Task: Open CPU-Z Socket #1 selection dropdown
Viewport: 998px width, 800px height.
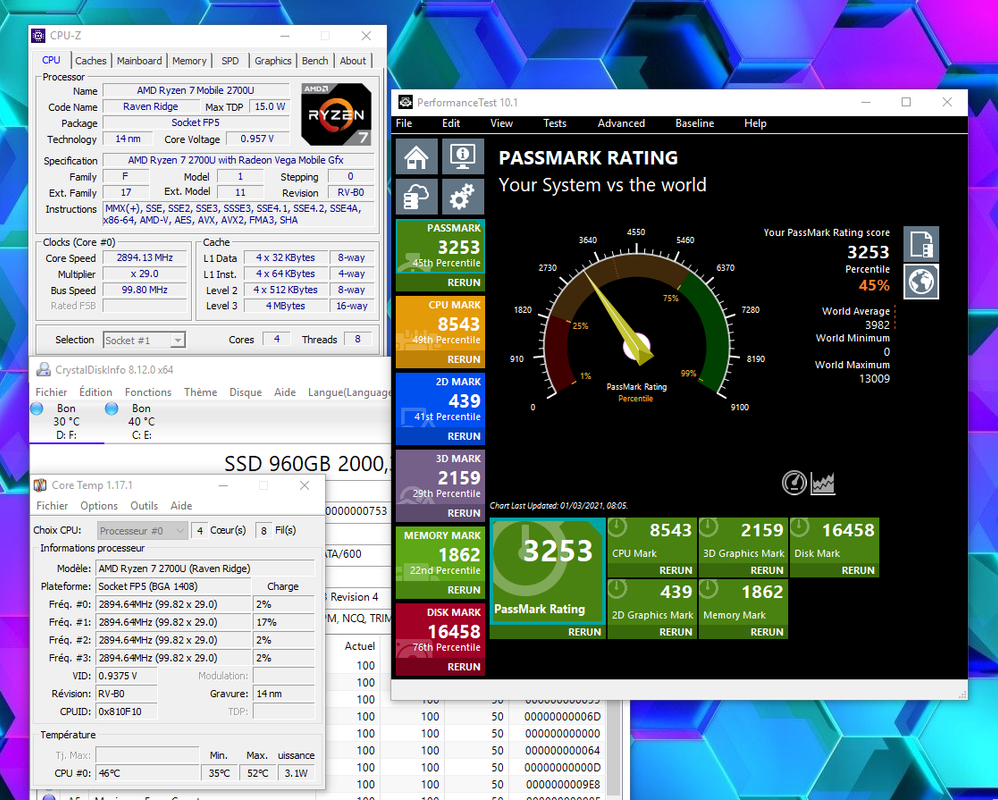Action: tap(144, 340)
